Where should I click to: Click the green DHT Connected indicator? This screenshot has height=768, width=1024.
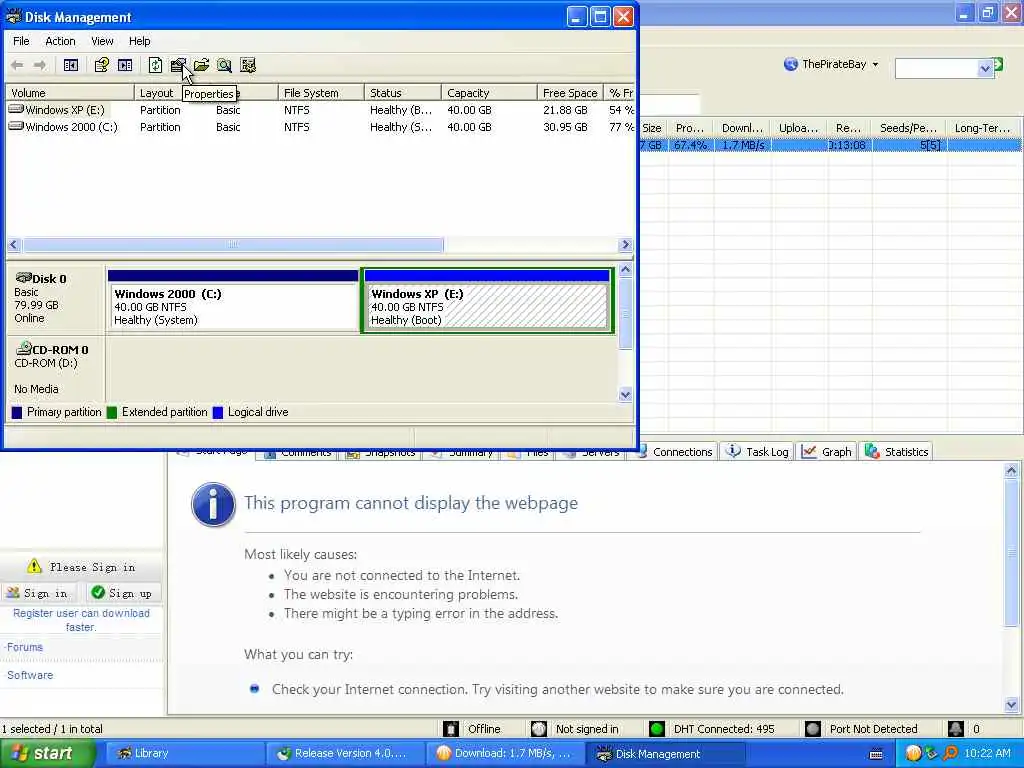coord(657,729)
